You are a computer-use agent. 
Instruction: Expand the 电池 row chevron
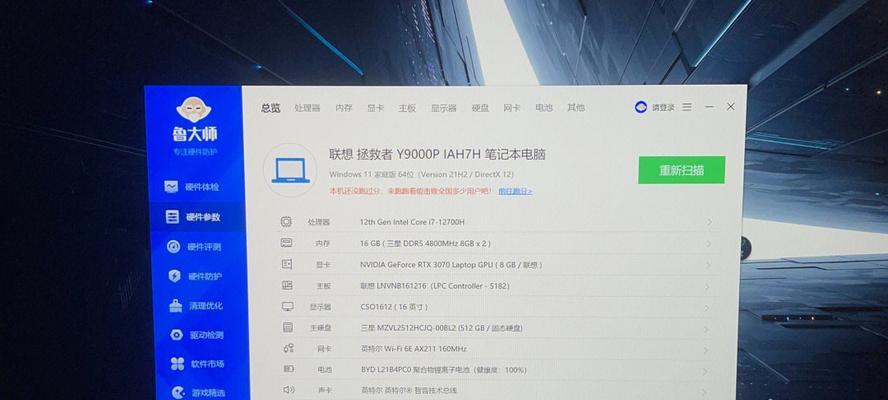706,371
